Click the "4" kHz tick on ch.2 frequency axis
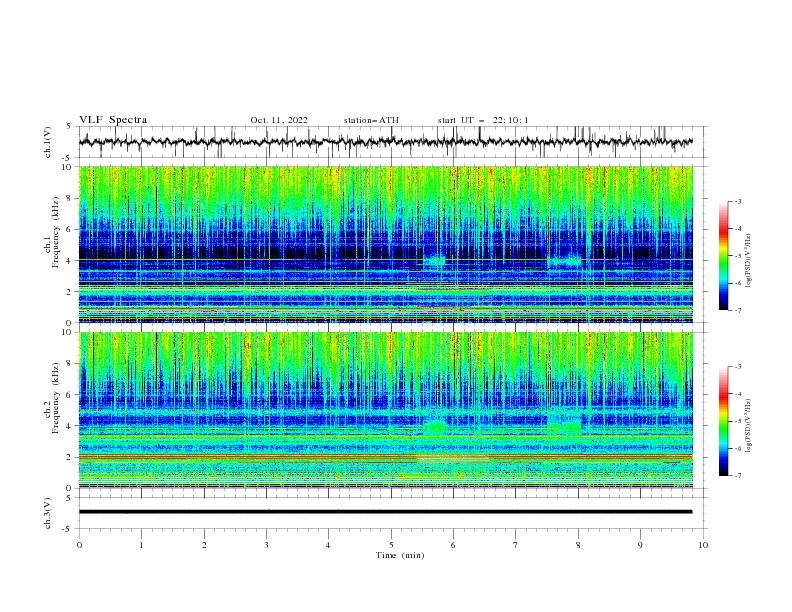792x612 pixels. pos(70,426)
